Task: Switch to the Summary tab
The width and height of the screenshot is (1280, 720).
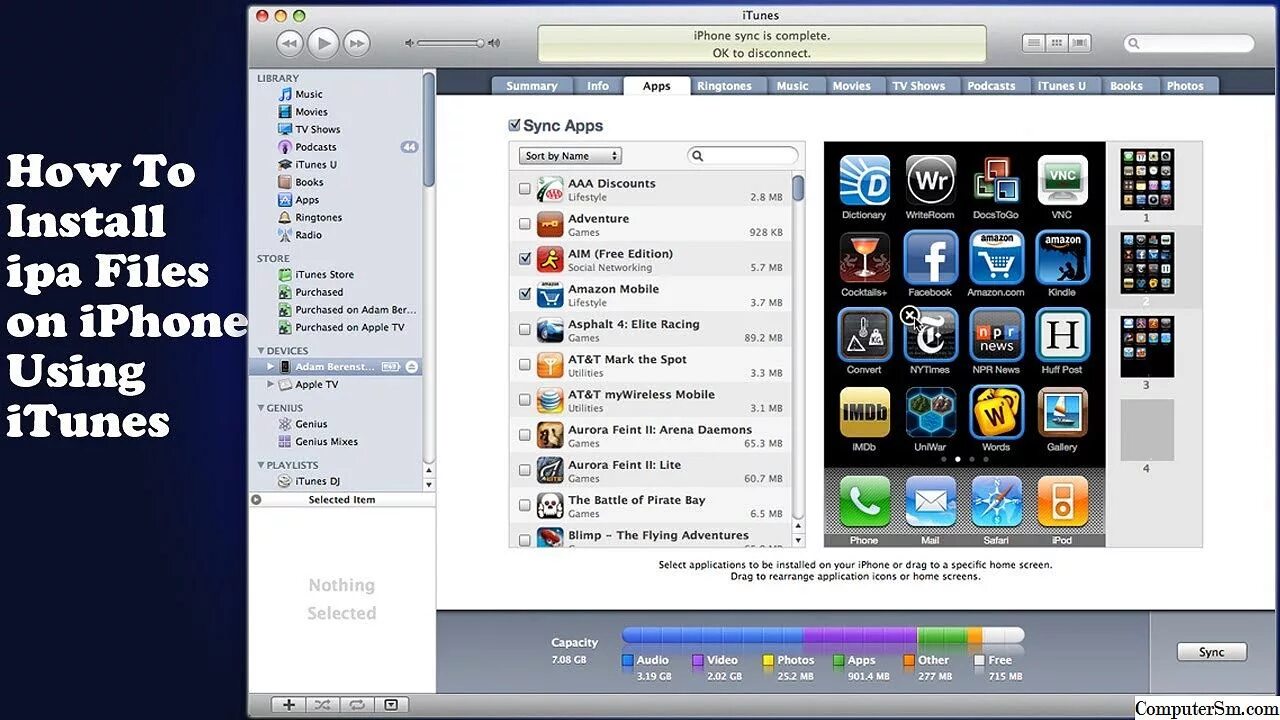Action: tap(532, 86)
